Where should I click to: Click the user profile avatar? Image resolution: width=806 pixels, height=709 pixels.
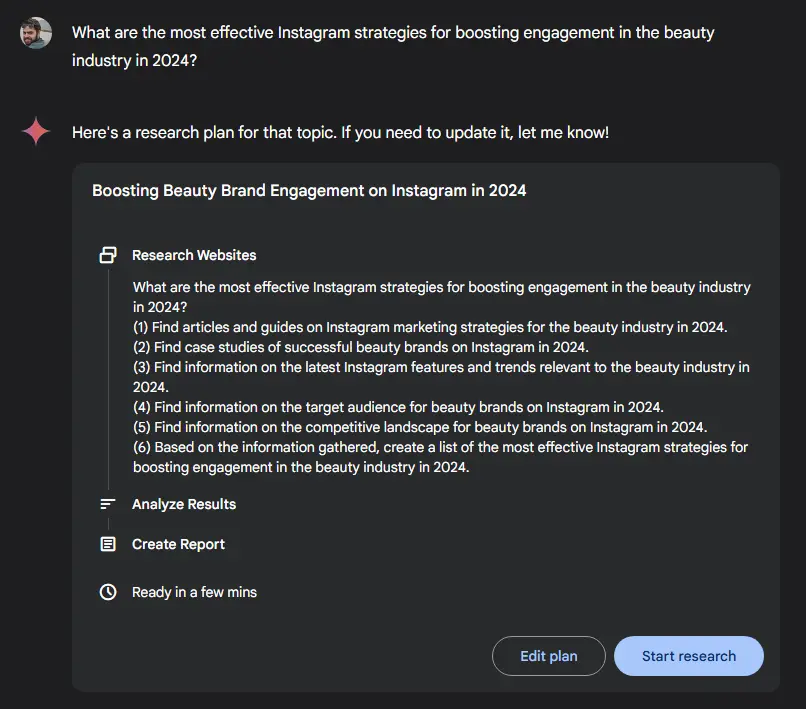(x=36, y=33)
